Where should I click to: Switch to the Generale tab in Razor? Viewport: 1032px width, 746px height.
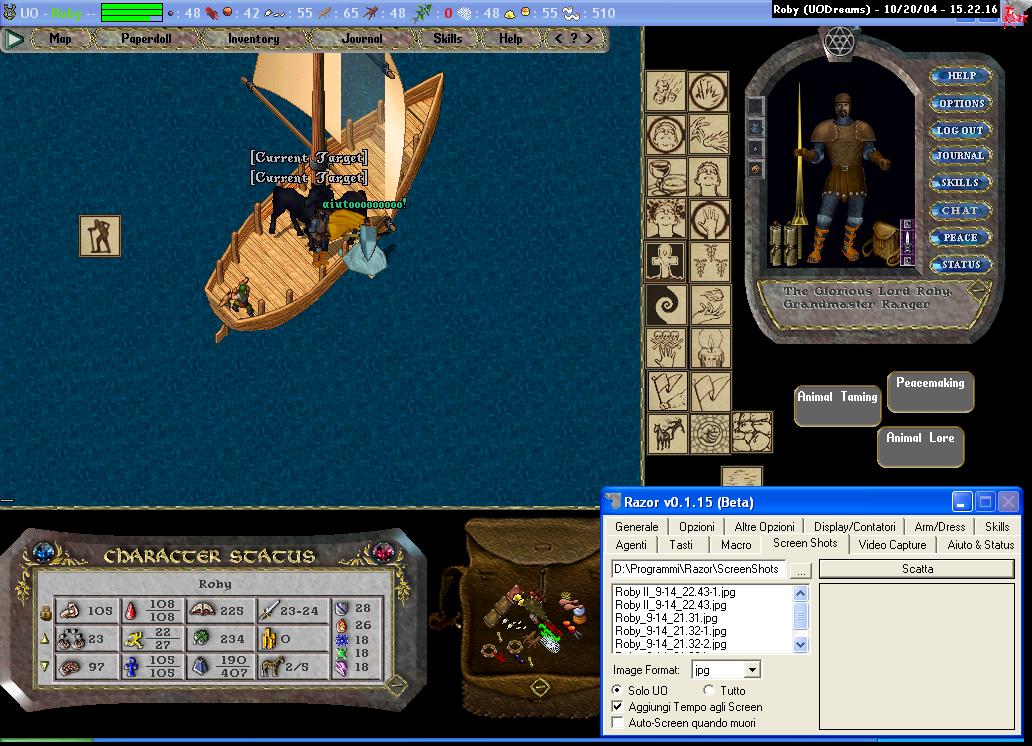(x=636, y=527)
